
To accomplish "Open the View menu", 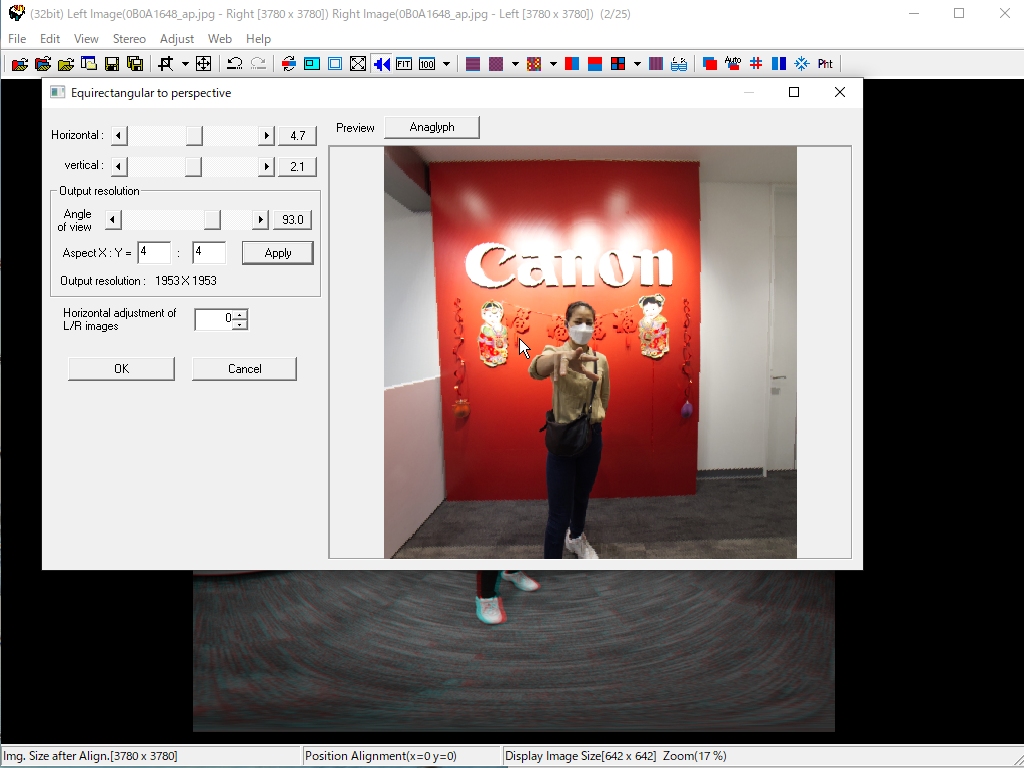I will coord(86,39).
